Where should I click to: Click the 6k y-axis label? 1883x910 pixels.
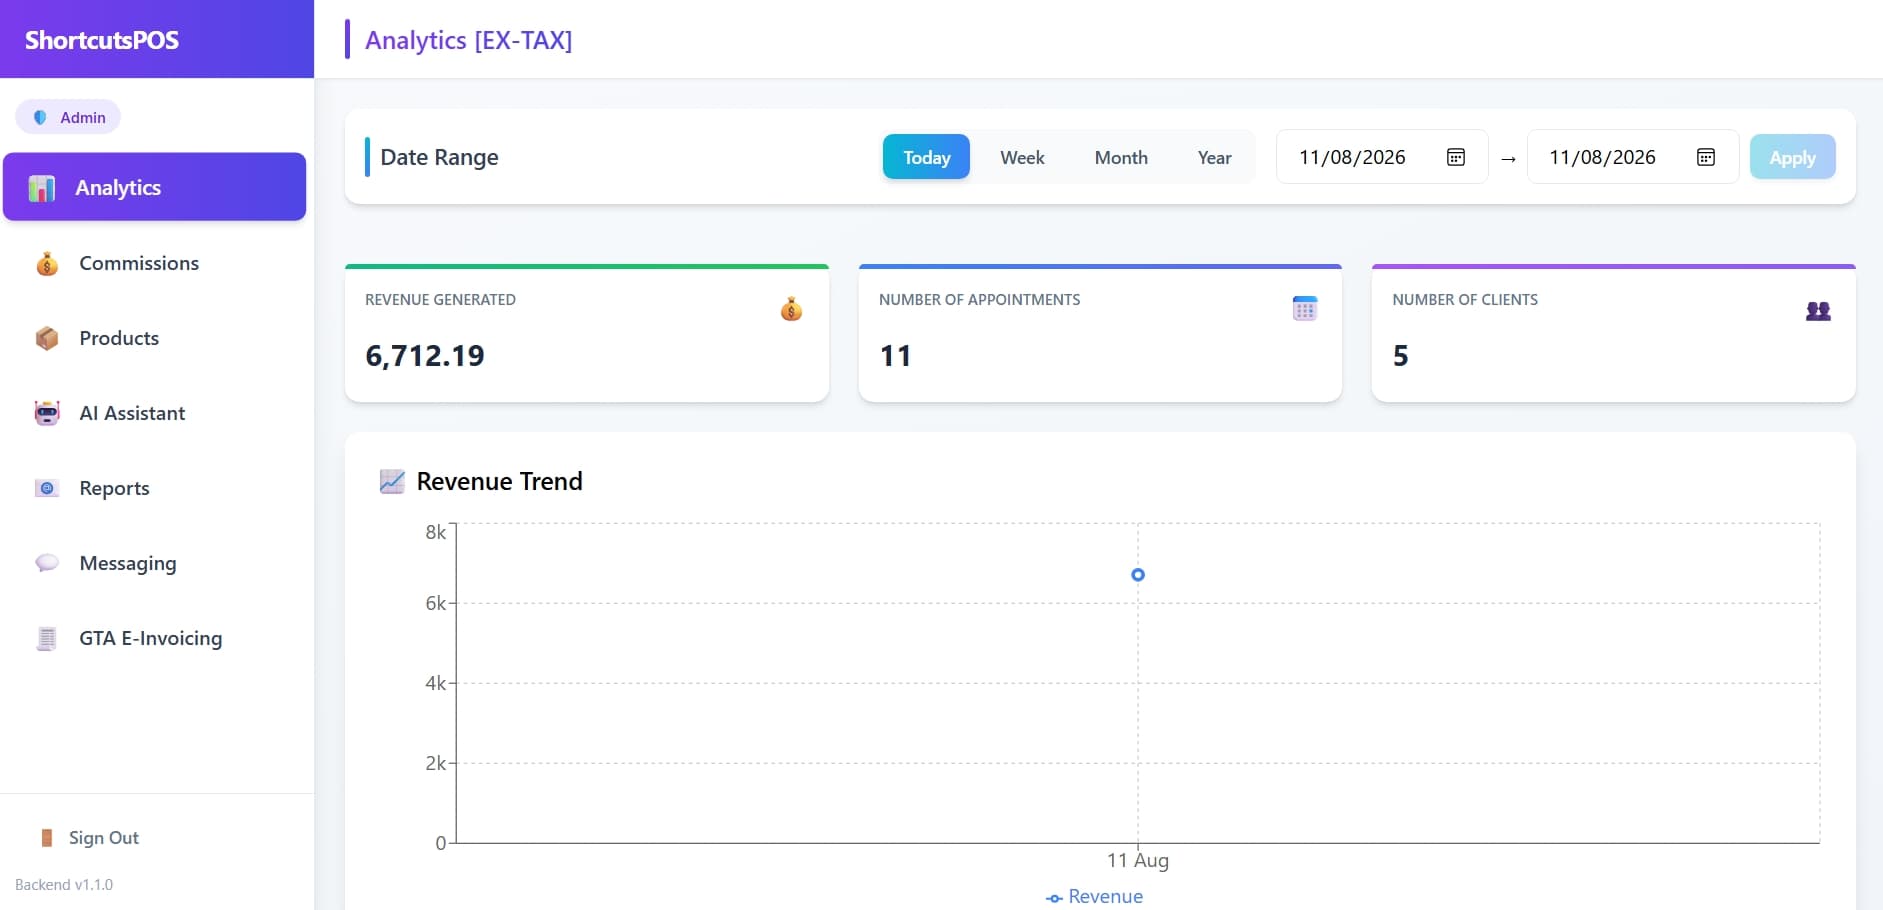435,603
